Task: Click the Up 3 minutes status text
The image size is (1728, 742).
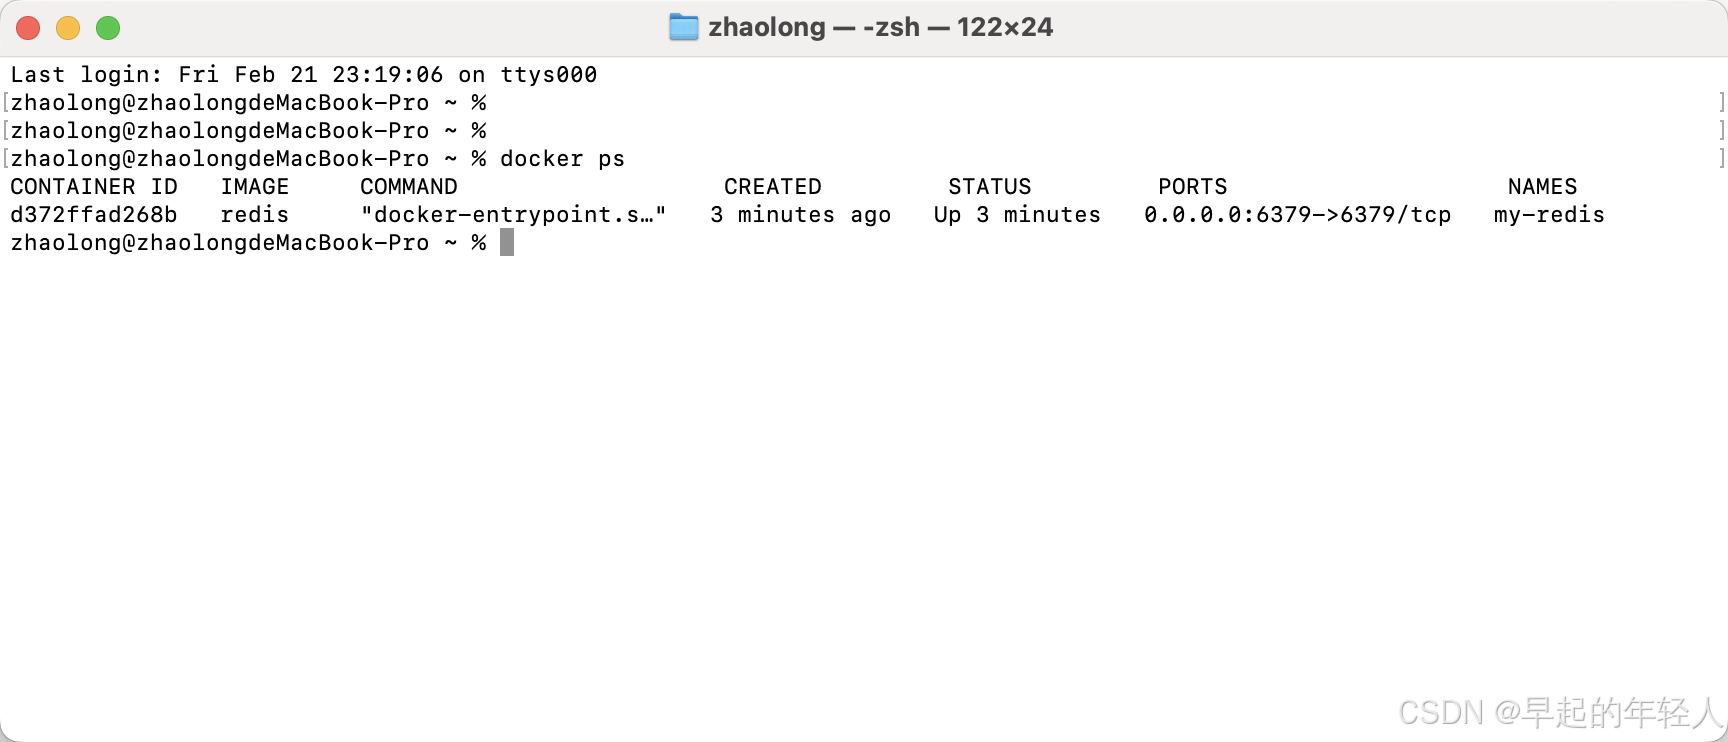Action: click(1017, 214)
